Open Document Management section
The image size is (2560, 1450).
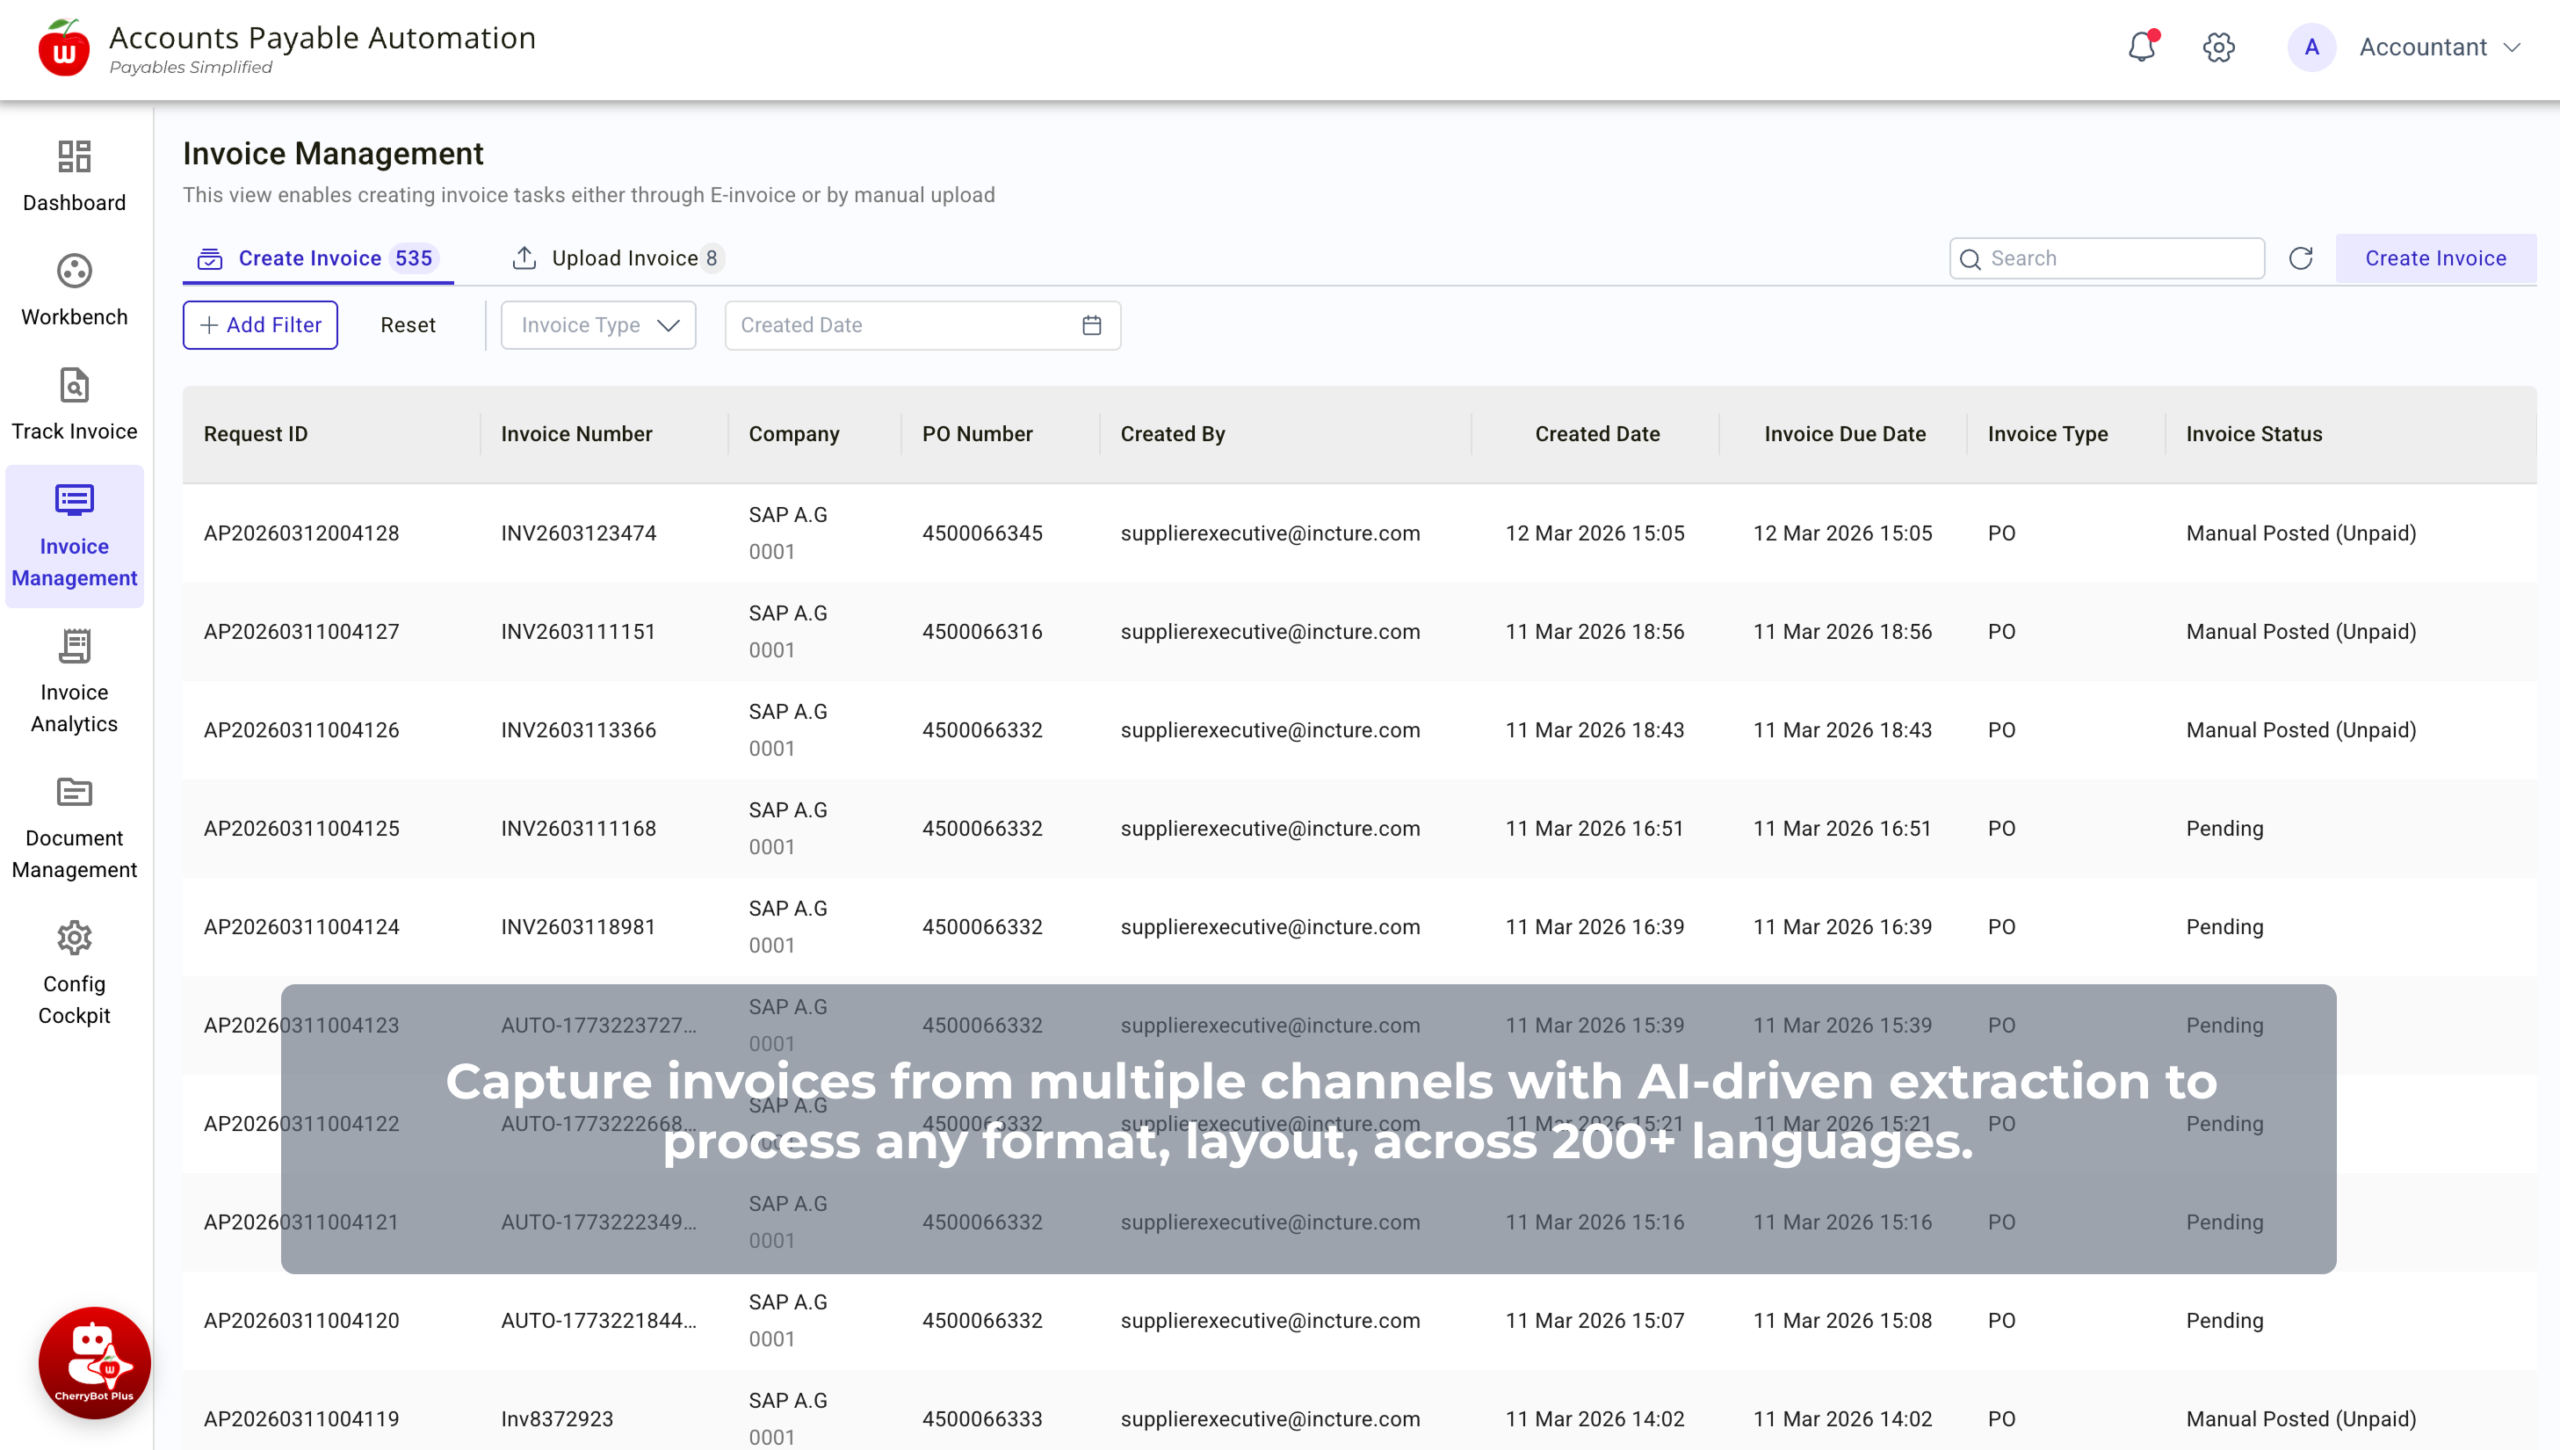(74, 826)
